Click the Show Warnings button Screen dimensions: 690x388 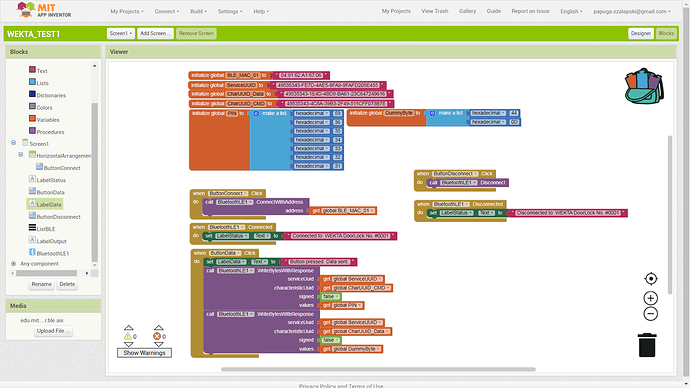coord(144,353)
